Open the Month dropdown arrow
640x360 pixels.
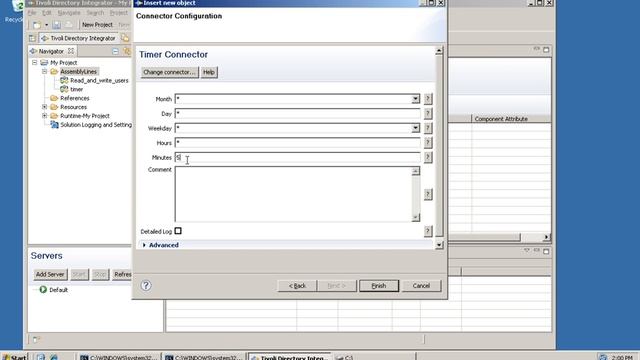[x=415, y=99]
